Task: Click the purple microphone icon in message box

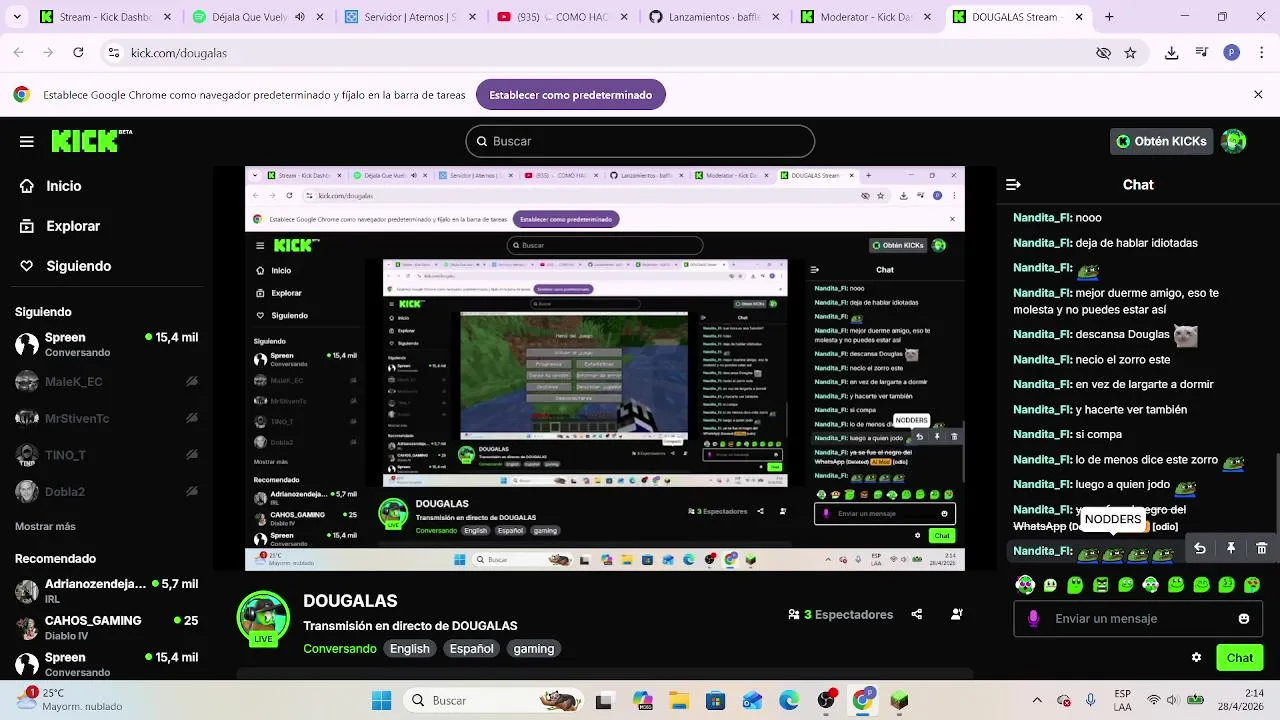Action: 1034,619
